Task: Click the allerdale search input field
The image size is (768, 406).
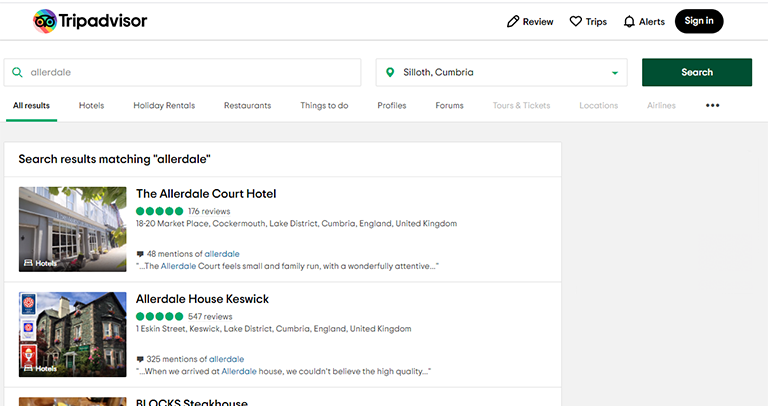Action: tap(182, 72)
